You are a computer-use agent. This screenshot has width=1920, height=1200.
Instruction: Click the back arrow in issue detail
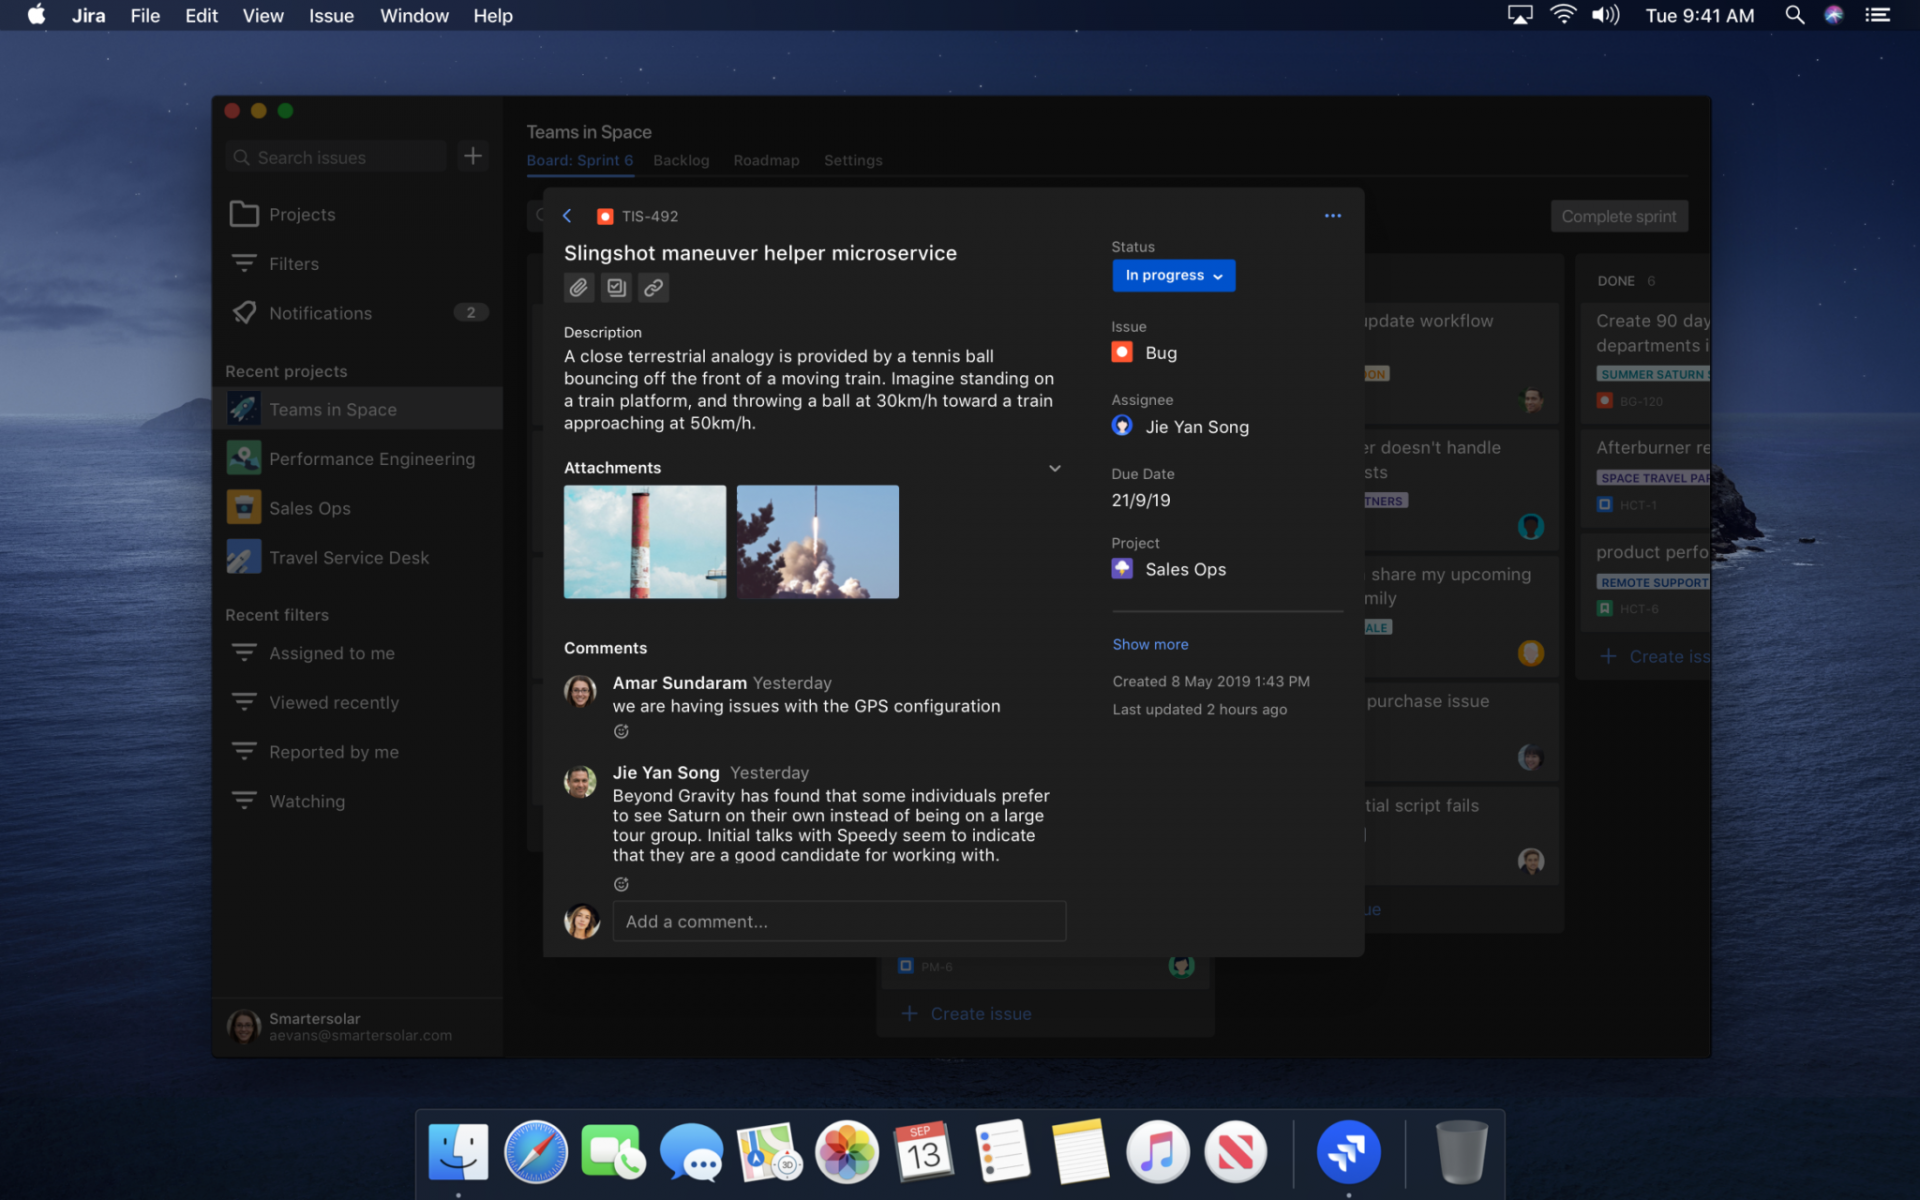[567, 216]
